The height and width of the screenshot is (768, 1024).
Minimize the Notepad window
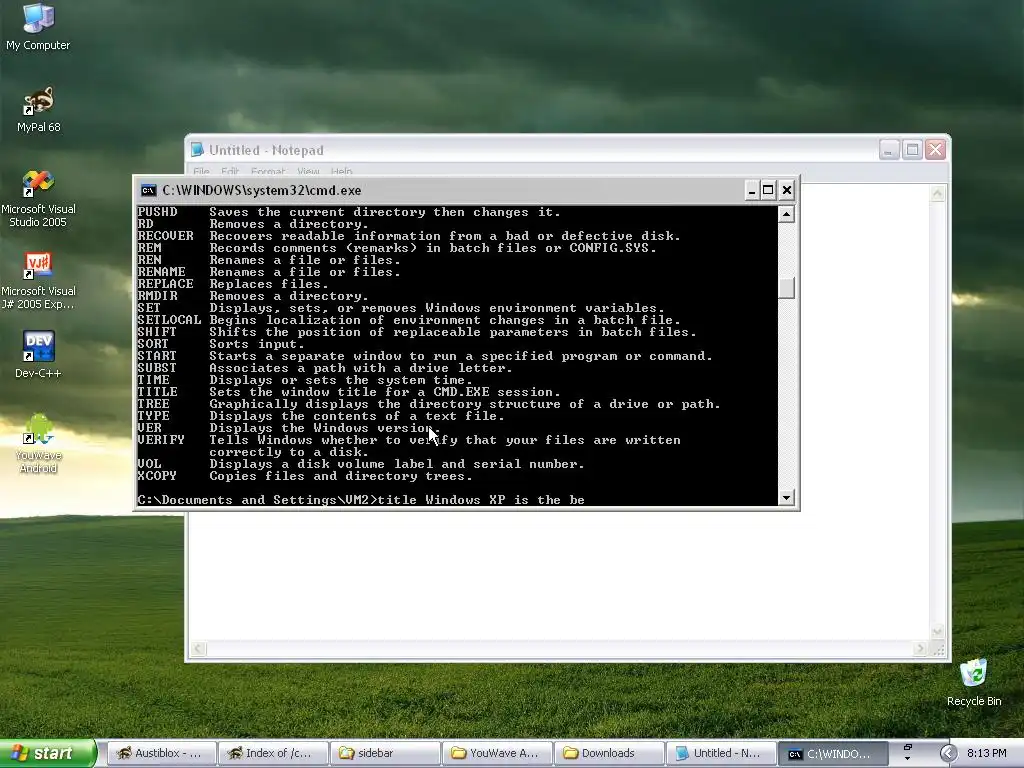point(889,150)
